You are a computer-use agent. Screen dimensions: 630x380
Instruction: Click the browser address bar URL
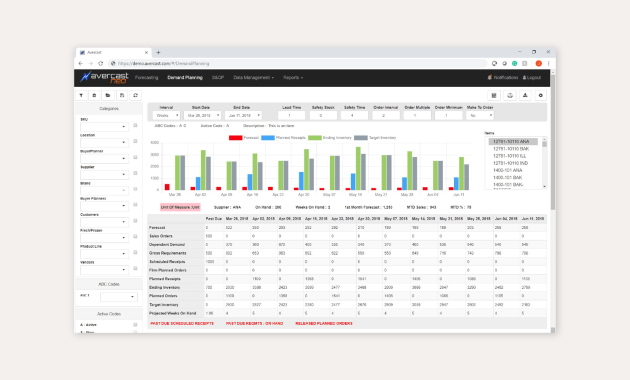click(x=164, y=63)
